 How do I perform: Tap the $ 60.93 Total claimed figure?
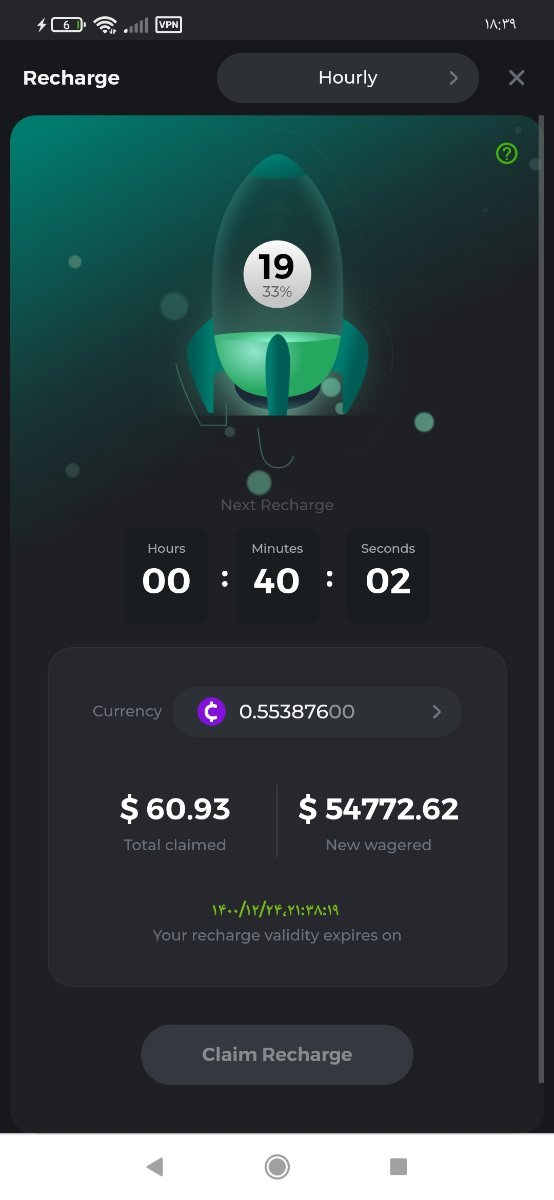click(x=175, y=809)
